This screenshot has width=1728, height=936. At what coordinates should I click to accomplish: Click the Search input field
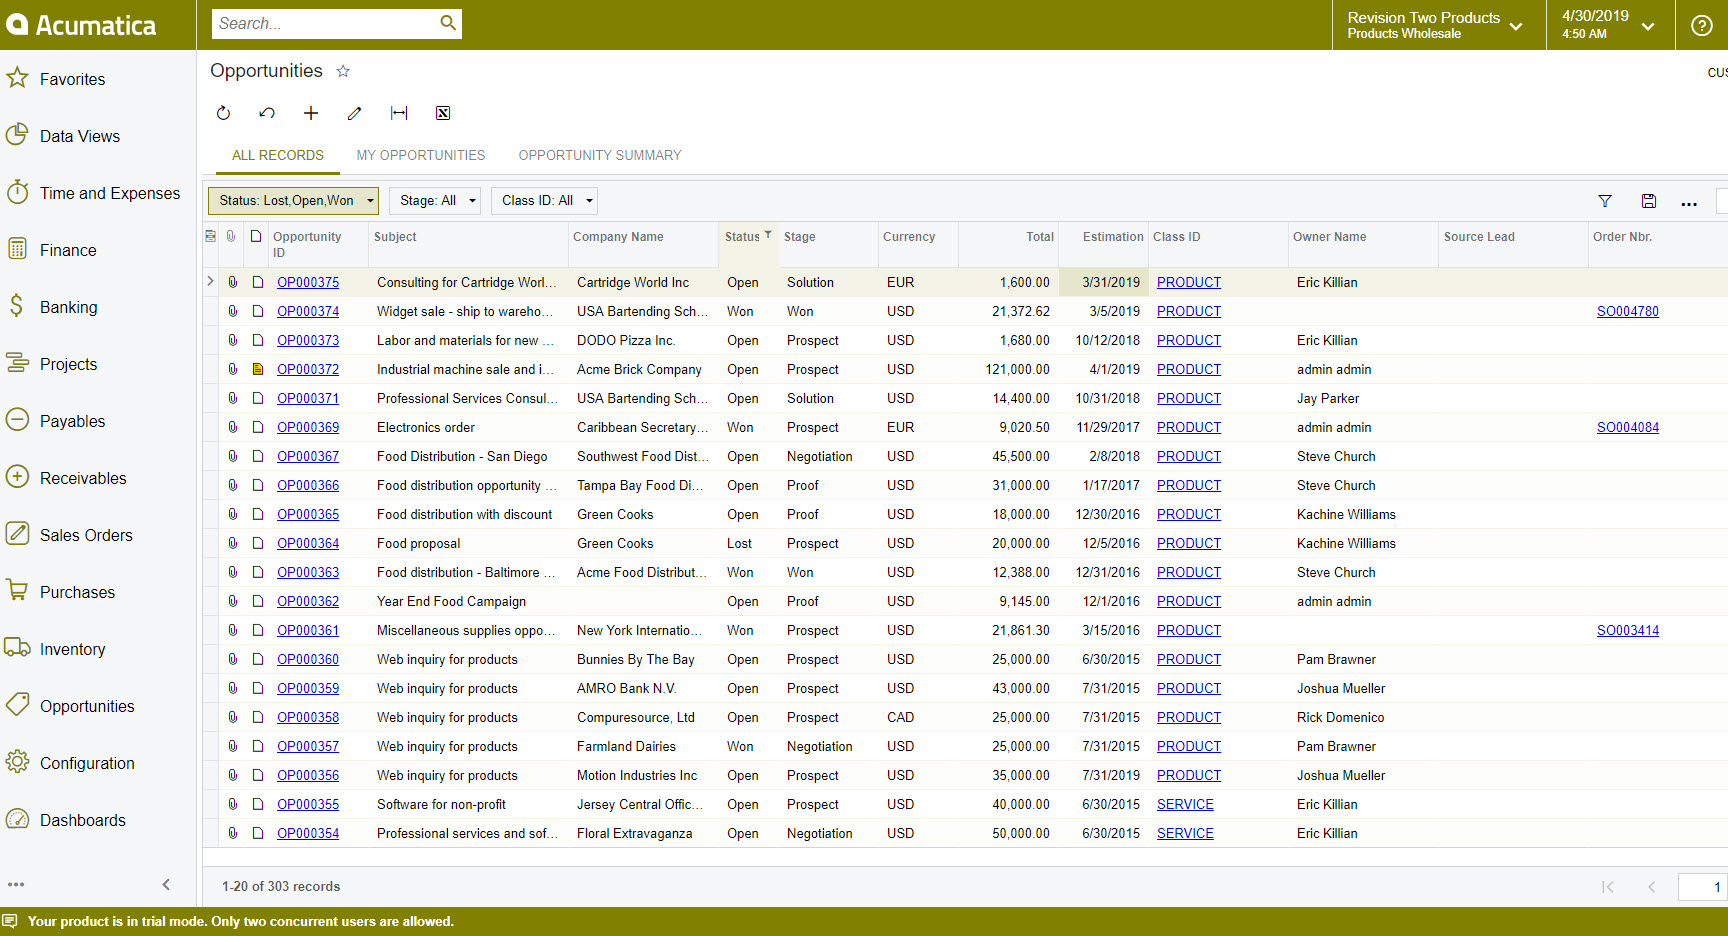click(325, 24)
